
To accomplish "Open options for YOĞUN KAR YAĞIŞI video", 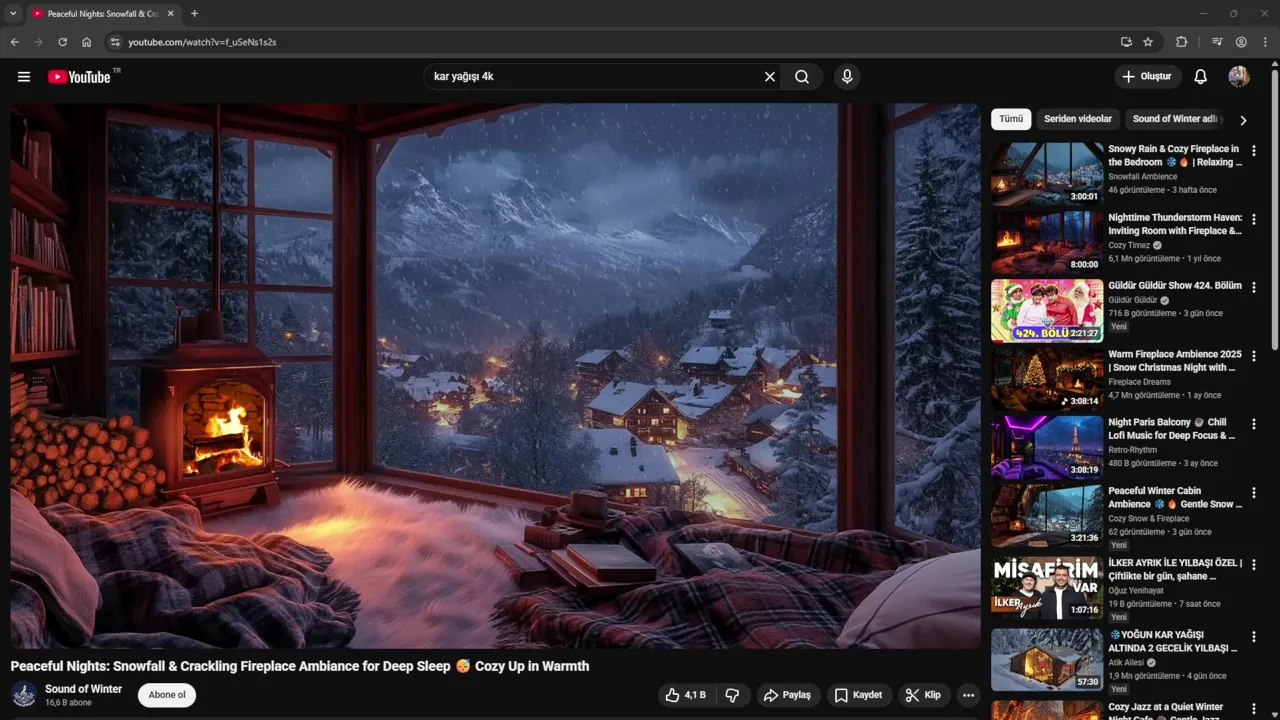I will coord(1254,636).
